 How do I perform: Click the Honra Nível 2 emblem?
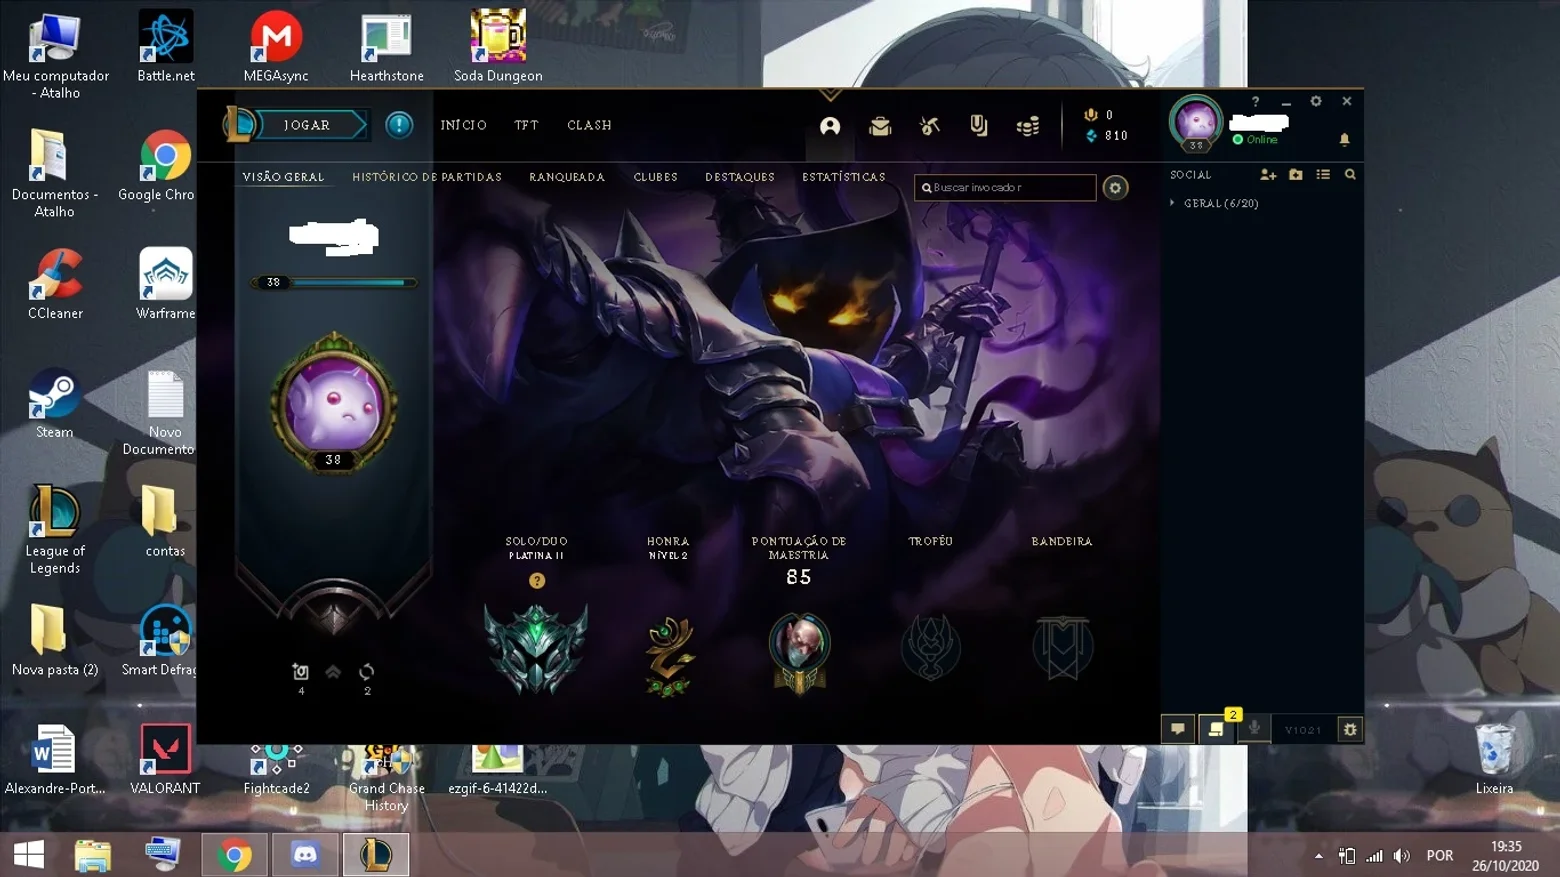click(x=669, y=656)
